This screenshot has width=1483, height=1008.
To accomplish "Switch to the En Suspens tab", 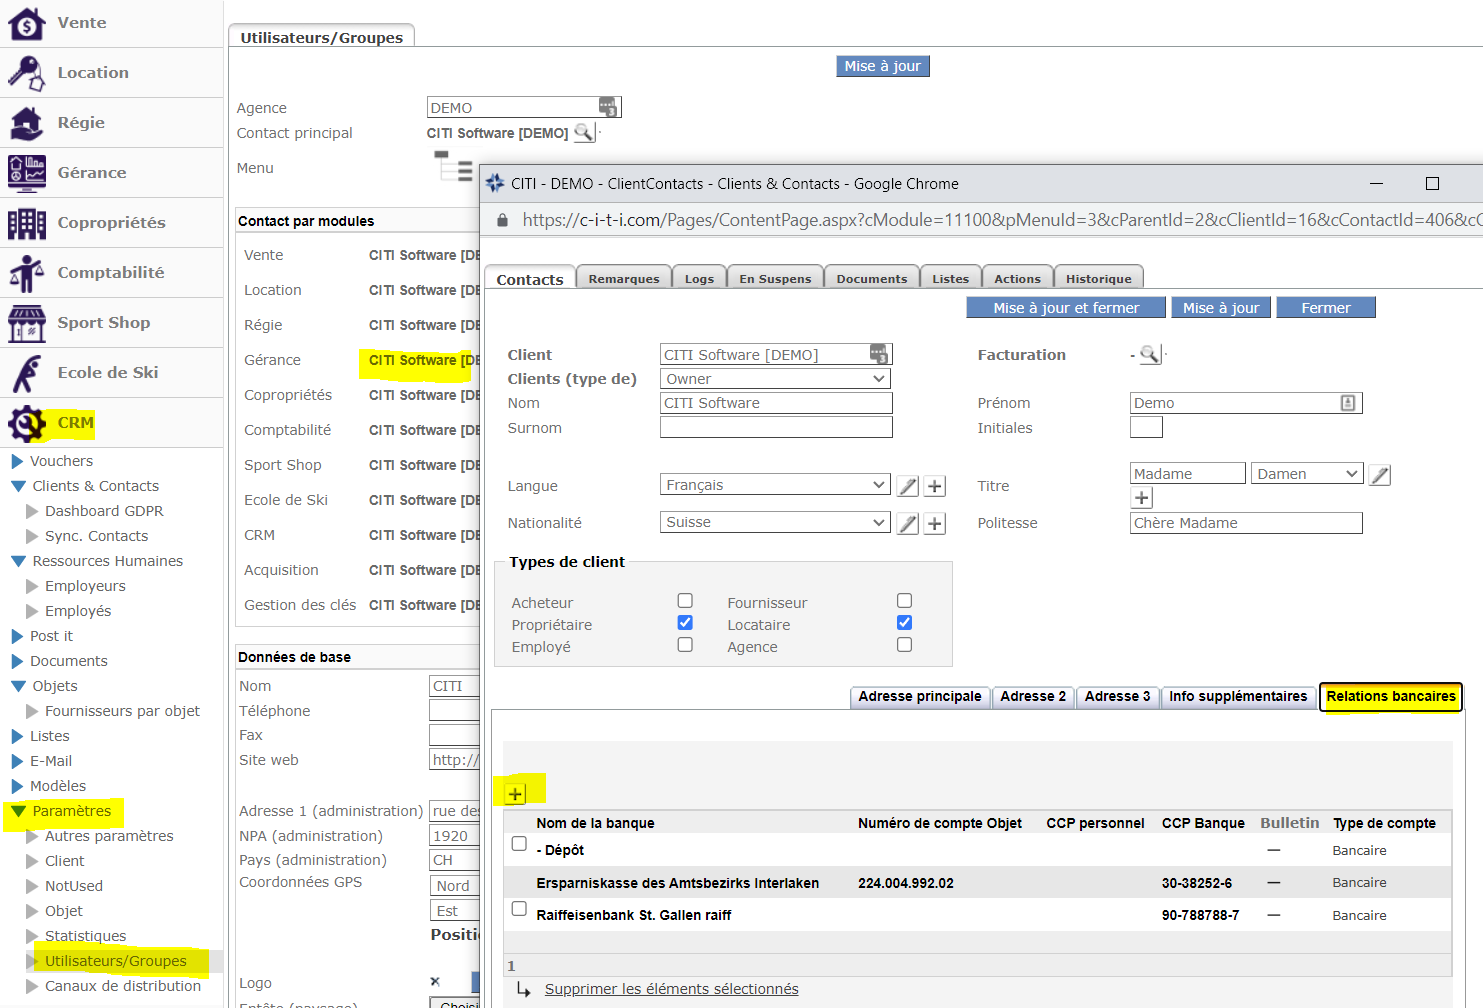I will (775, 279).
